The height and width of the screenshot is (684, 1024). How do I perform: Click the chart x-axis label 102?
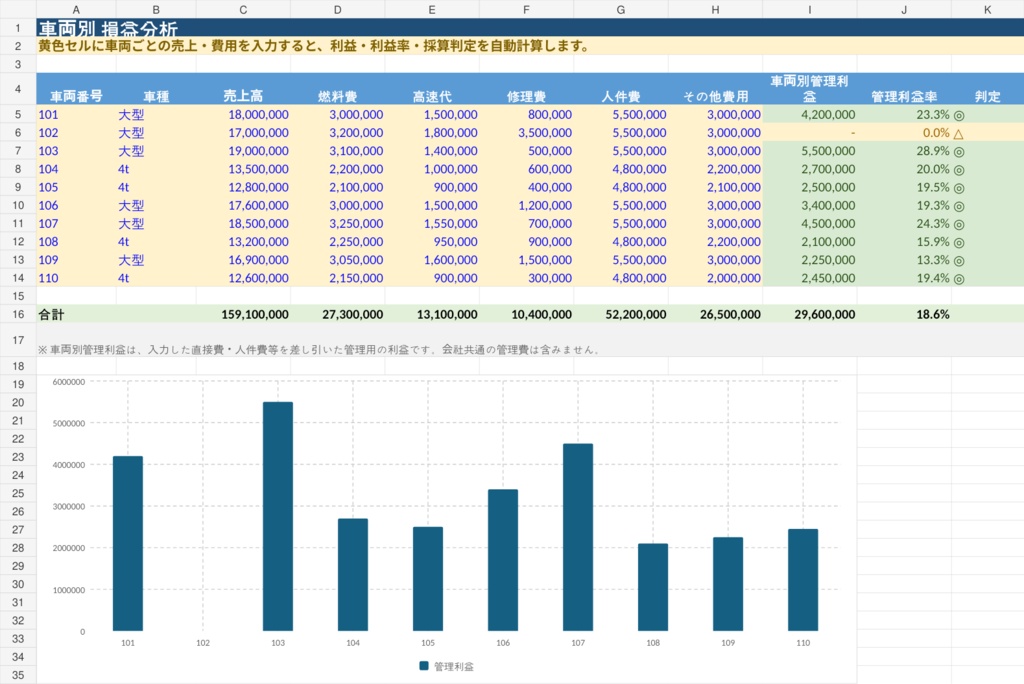[203, 643]
